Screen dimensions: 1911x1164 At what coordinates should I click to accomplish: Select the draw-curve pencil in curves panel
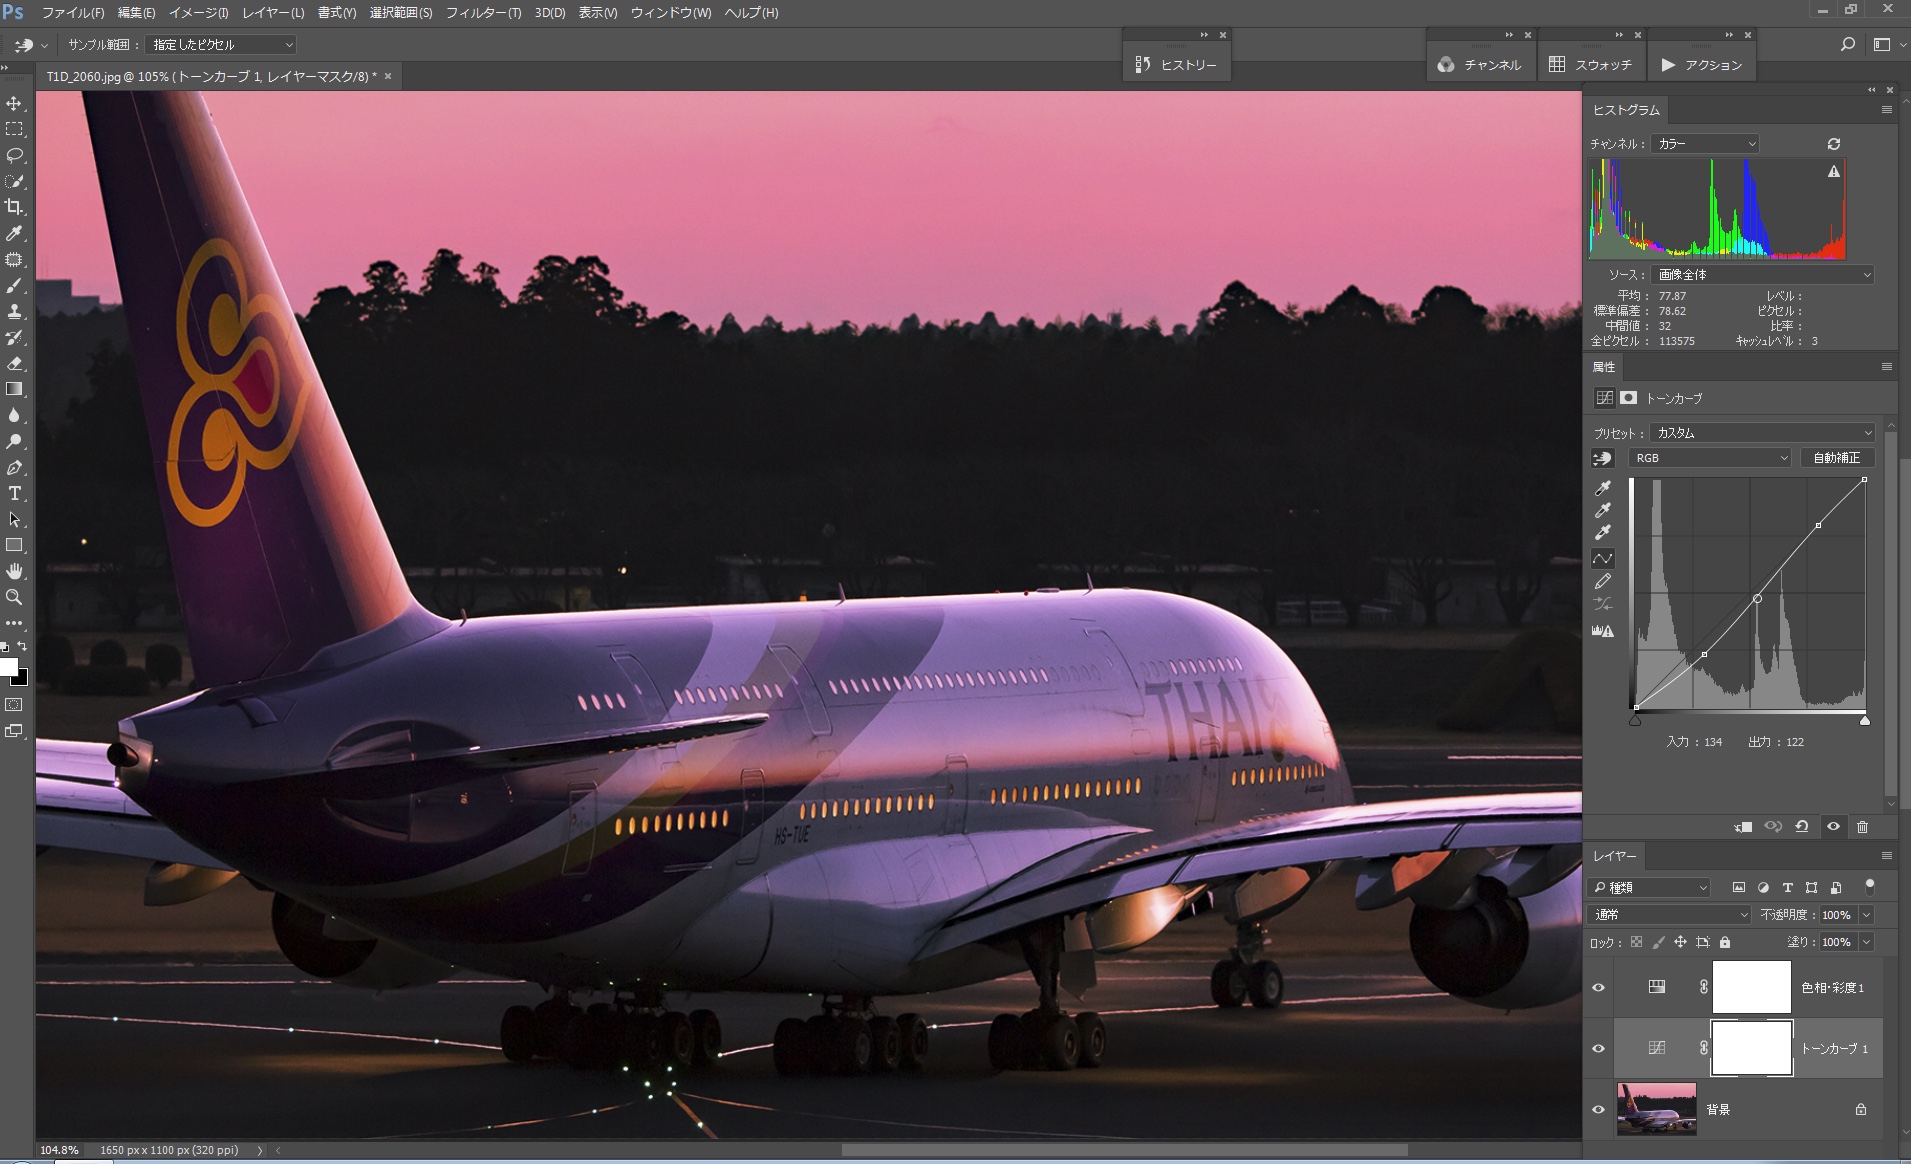pyautogui.click(x=1602, y=581)
